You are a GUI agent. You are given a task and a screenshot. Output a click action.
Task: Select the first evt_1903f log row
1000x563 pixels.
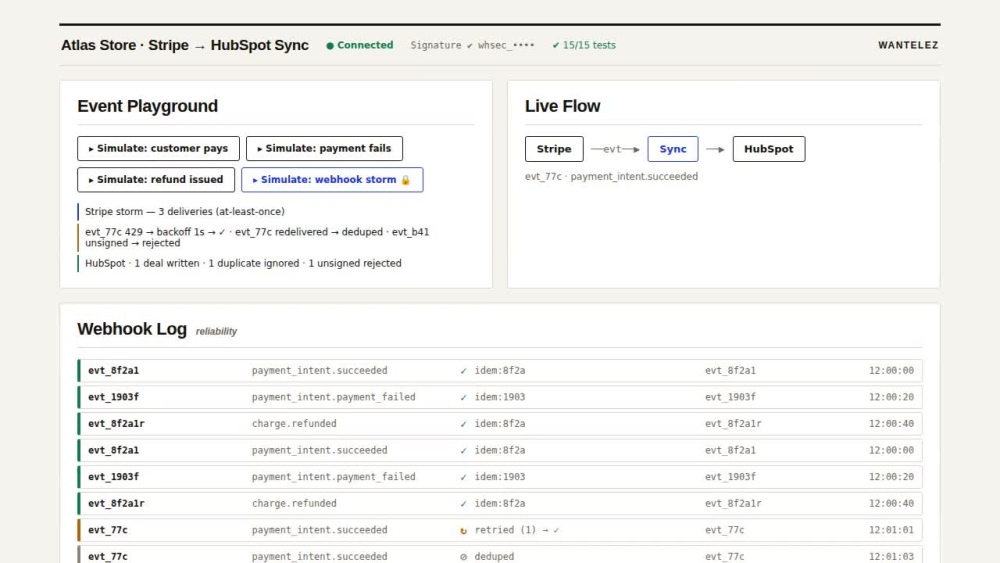(x=500, y=397)
